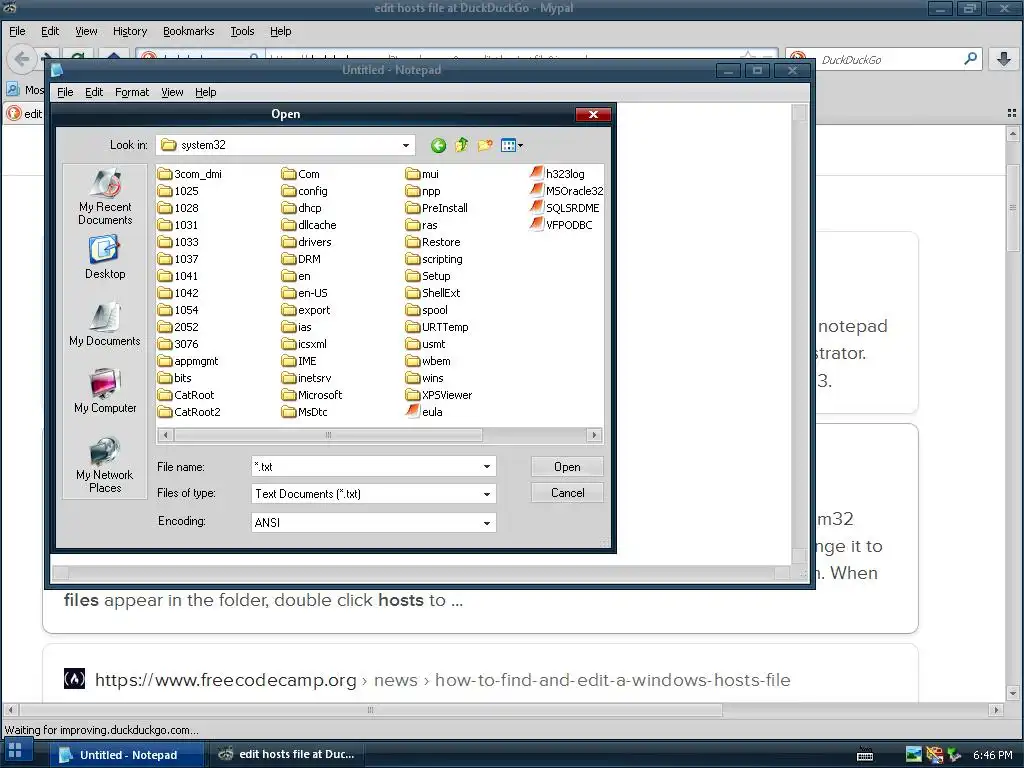
Task: Select My Recent Documents in places bar
Action: click(105, 197)
